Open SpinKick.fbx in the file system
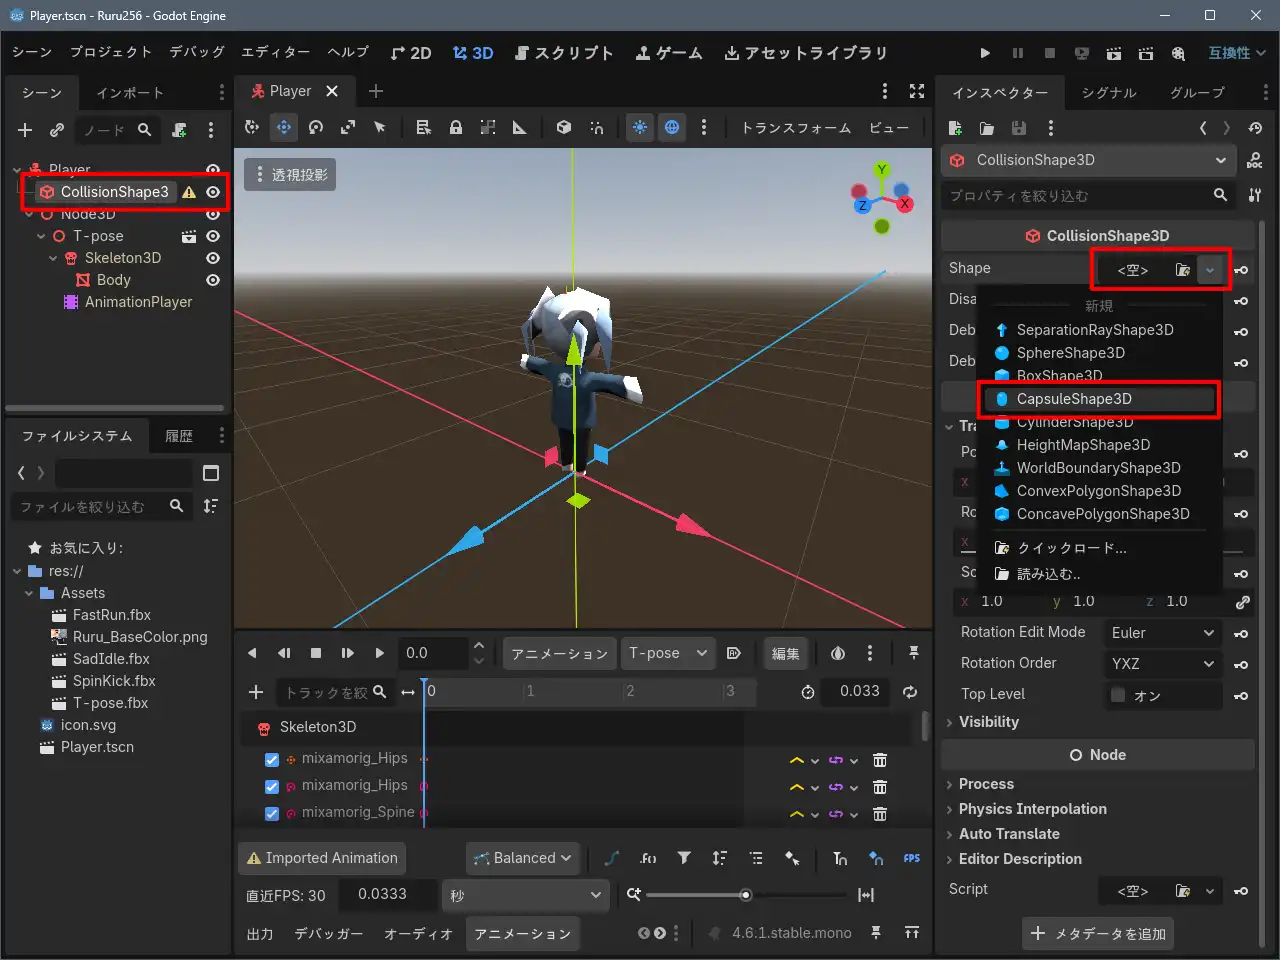This screenshot has width=1280, height=960. click(x=114, y=681)
